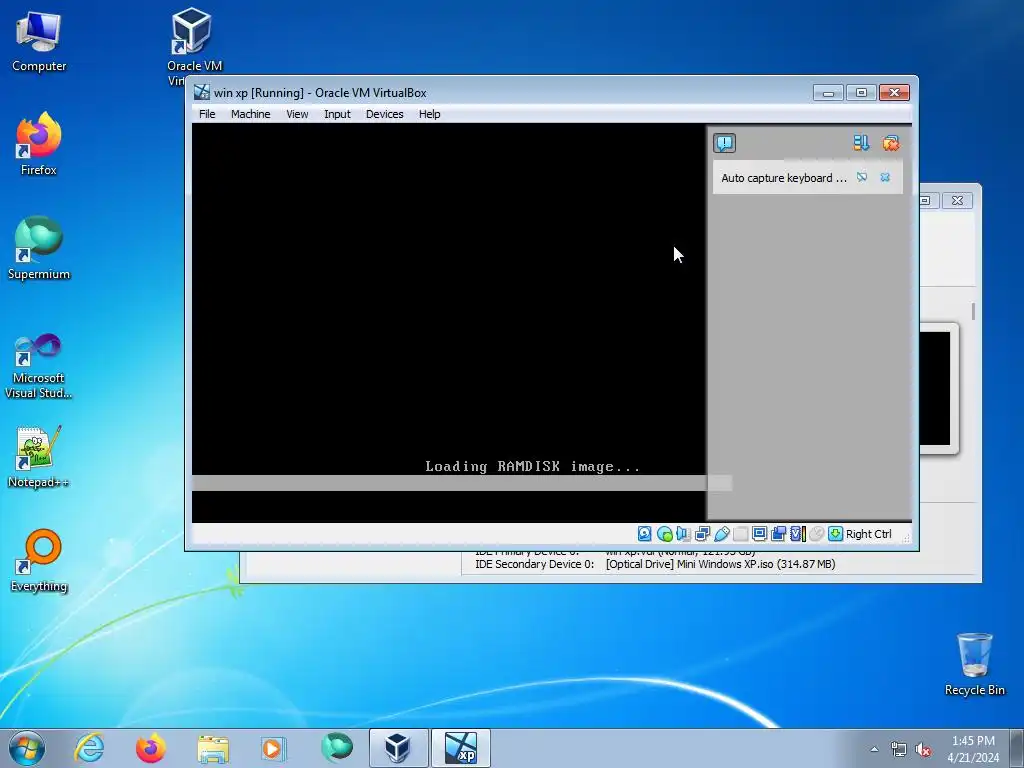Open the Help menu

429,114
